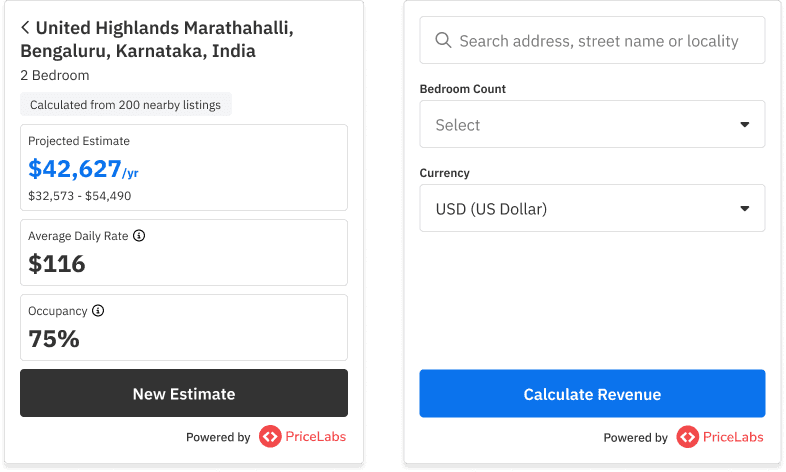Click the PriceLabs logo below New Estimate
The image size is (786, 472).
click(x=270, y=437)
